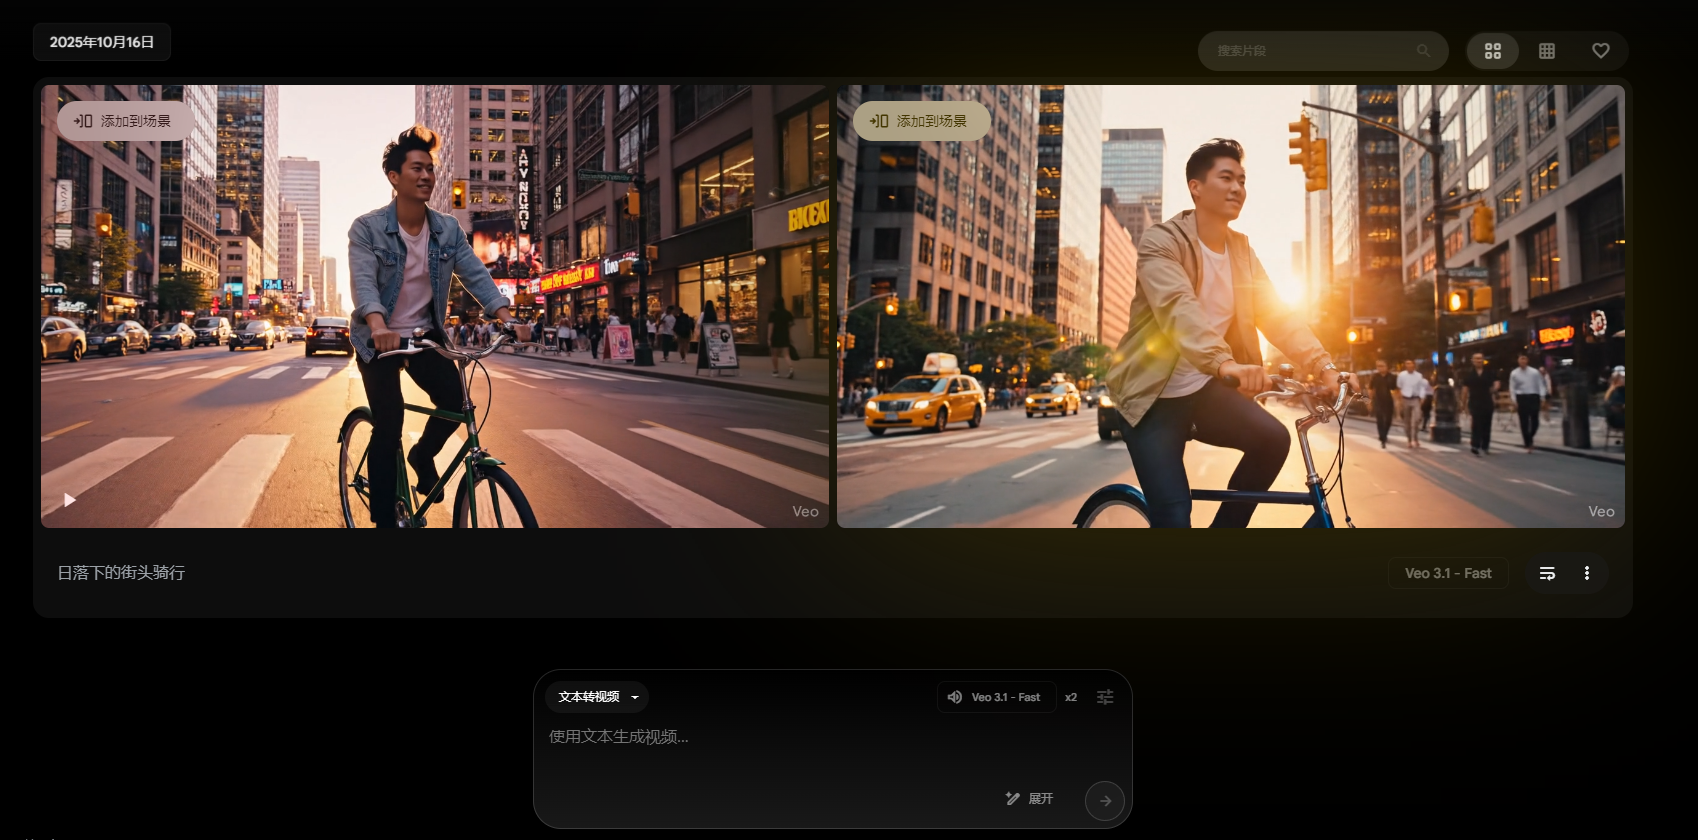This screenshot has width=1698, height=840.
Task: Play the left denim jacket video
Action: pos(70,500)
